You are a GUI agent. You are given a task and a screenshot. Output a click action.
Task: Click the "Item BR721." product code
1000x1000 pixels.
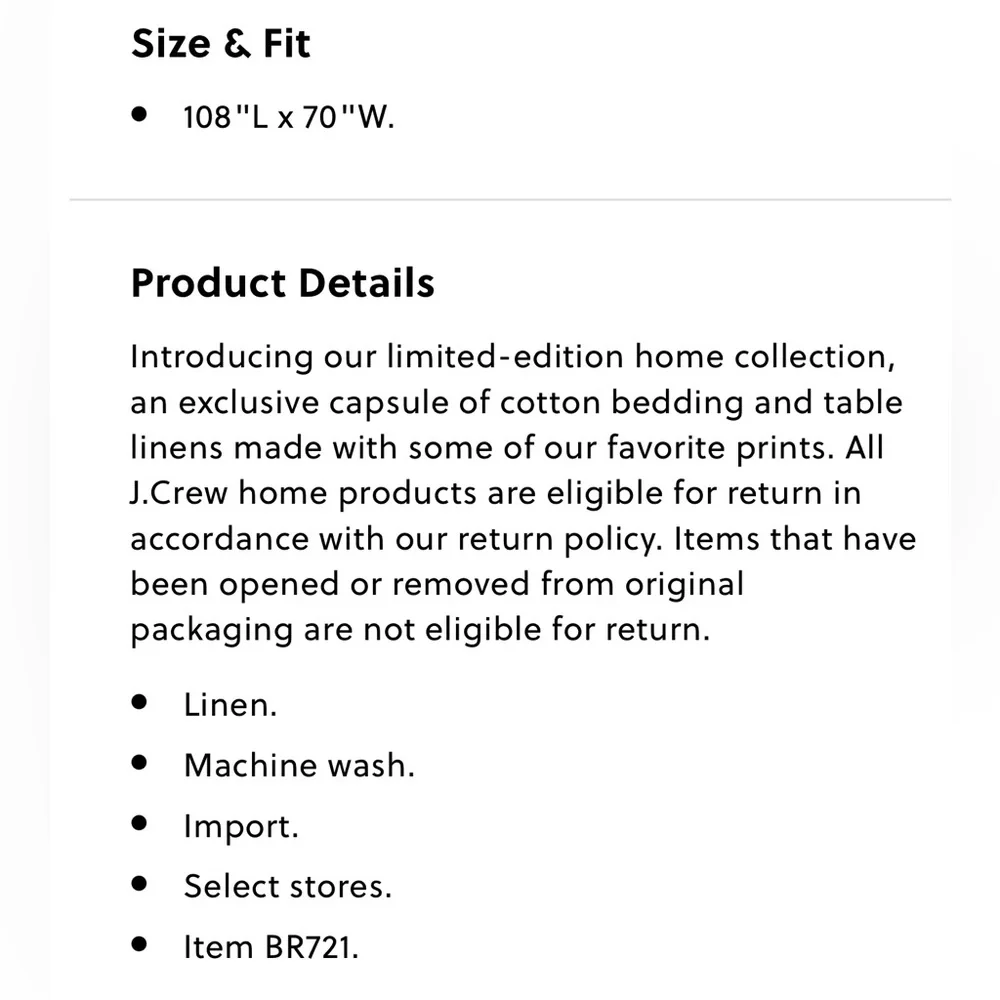point(271,947)
